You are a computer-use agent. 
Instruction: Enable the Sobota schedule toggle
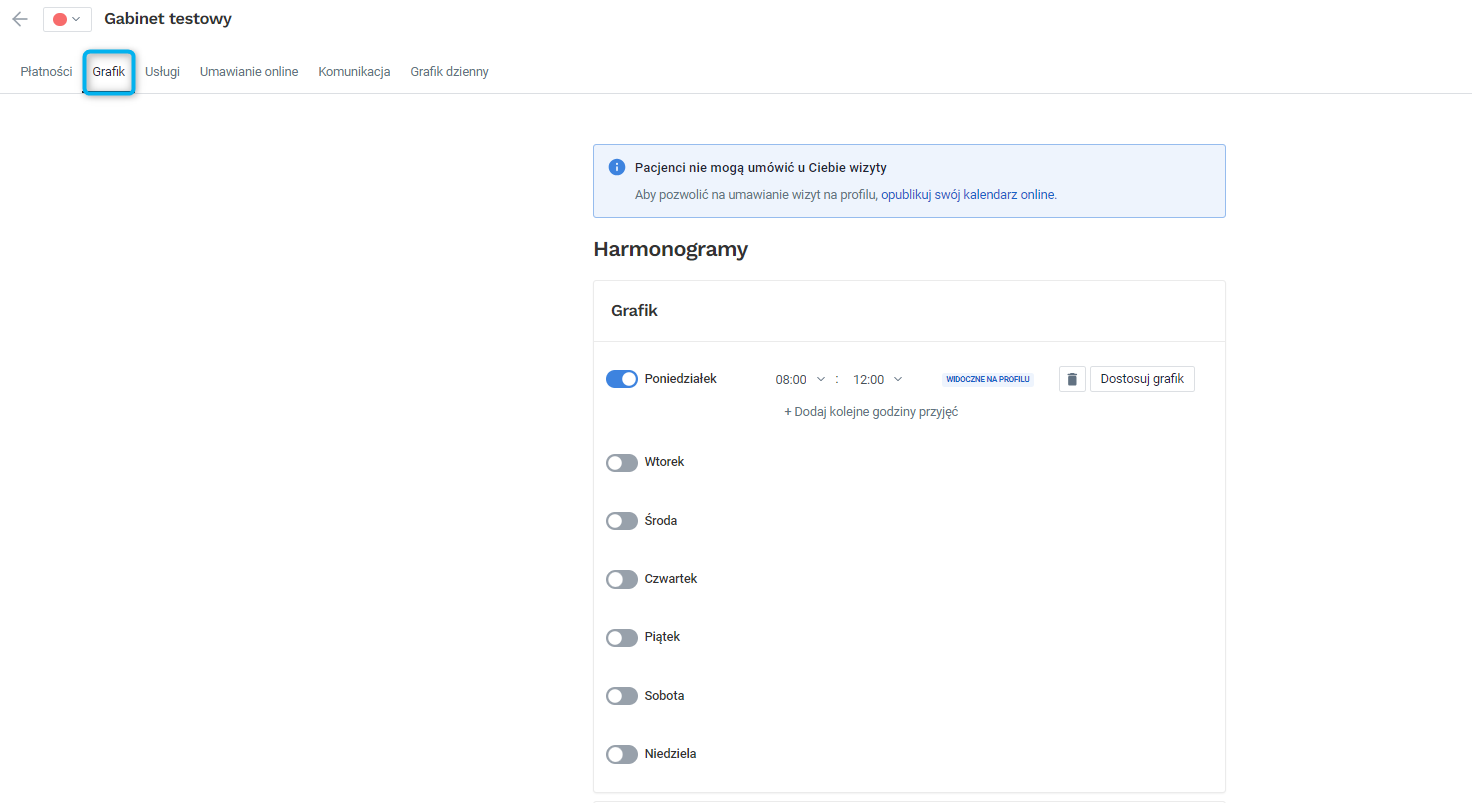621,695
